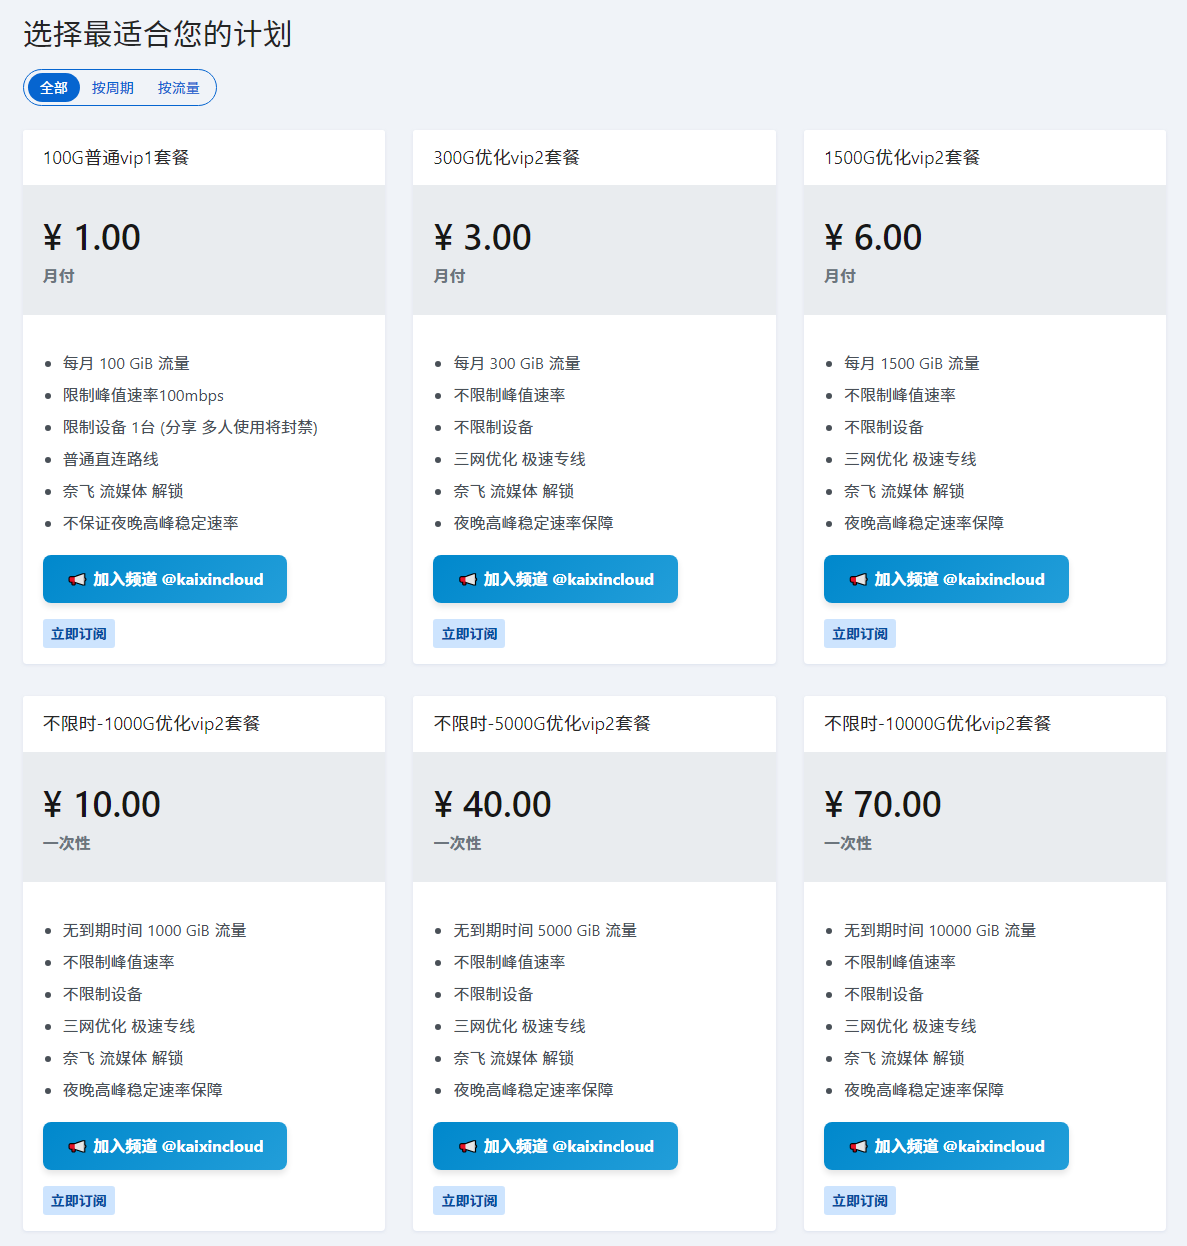This screenshot has height=1246, width=1187.
Task: Click megaphone icon in 不限时-10000G card
Action: (x=858, y=1147)
